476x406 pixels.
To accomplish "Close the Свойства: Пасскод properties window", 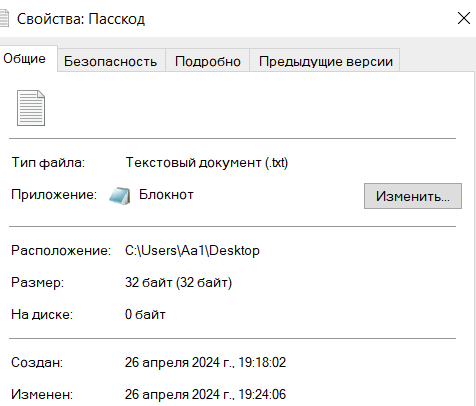I will (464, 18).
